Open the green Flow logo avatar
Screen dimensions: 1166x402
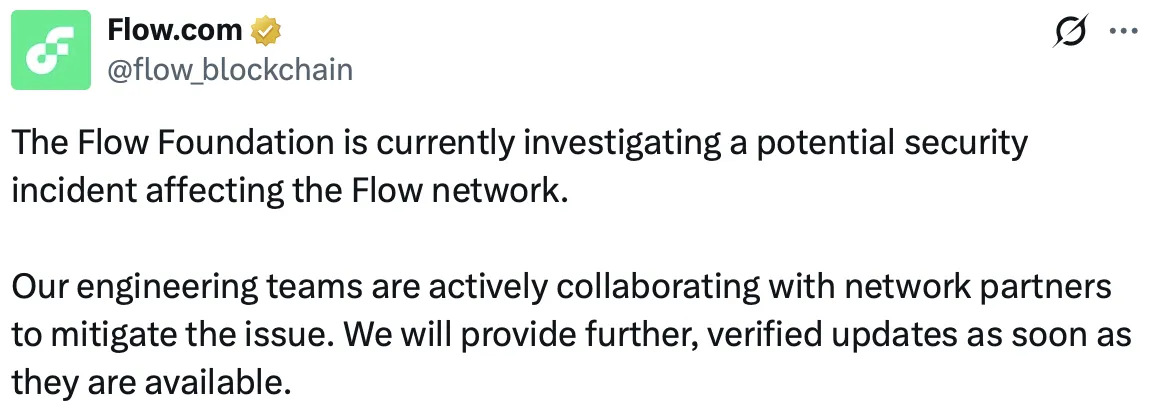tap(50, 50)
